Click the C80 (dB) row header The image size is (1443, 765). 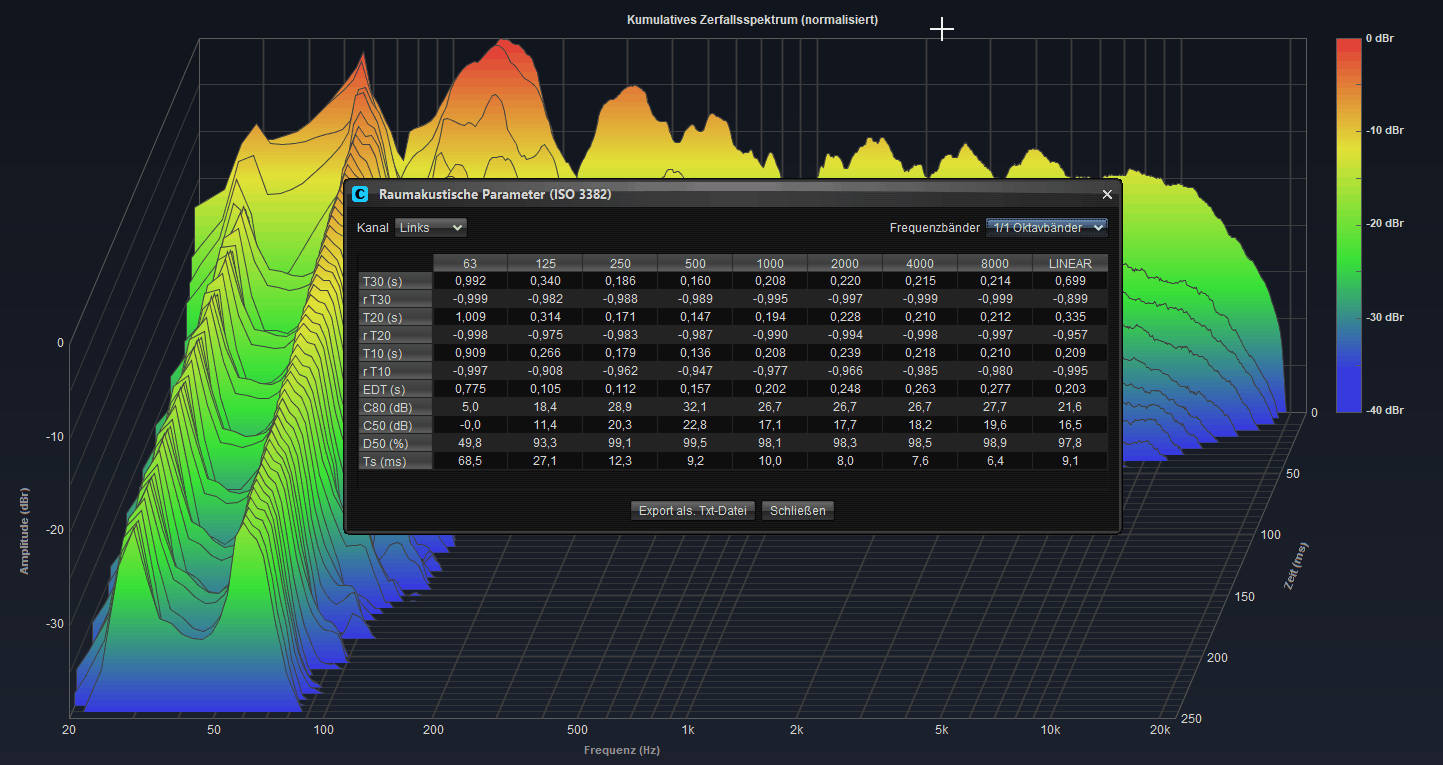coord(395,407)
